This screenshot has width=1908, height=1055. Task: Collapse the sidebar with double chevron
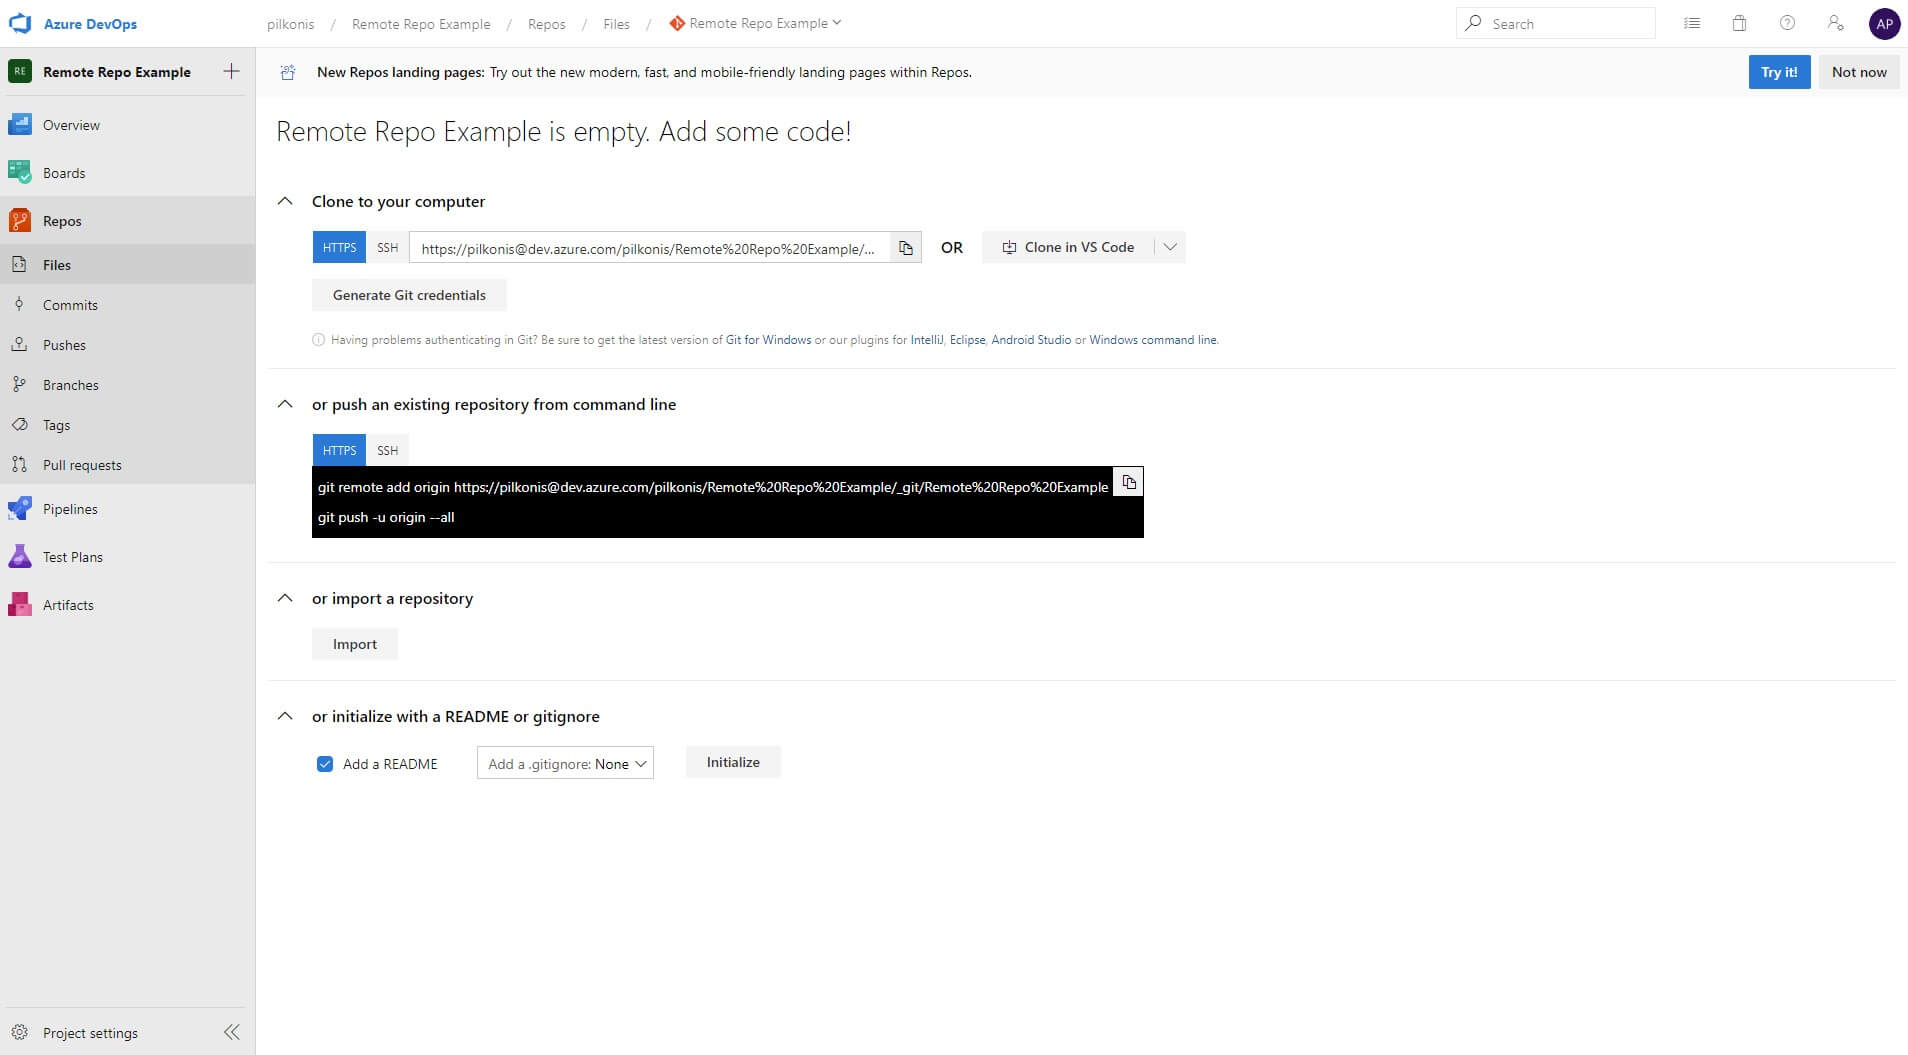[232, 1032]
